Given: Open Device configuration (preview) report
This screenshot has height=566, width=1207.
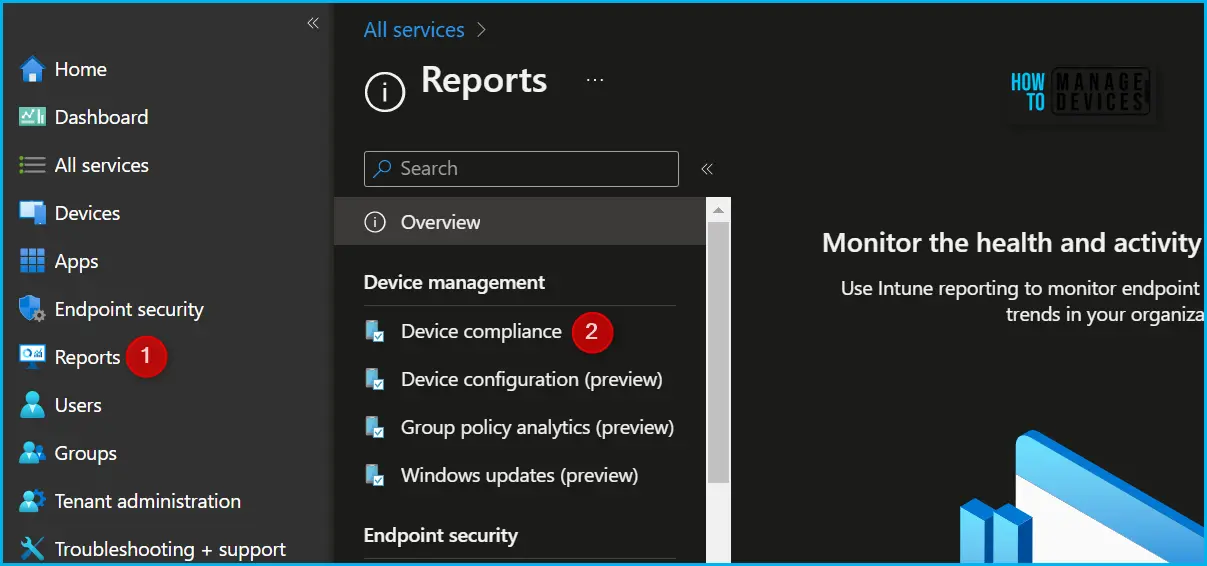Looking at the screenshot, I should 531,379.
